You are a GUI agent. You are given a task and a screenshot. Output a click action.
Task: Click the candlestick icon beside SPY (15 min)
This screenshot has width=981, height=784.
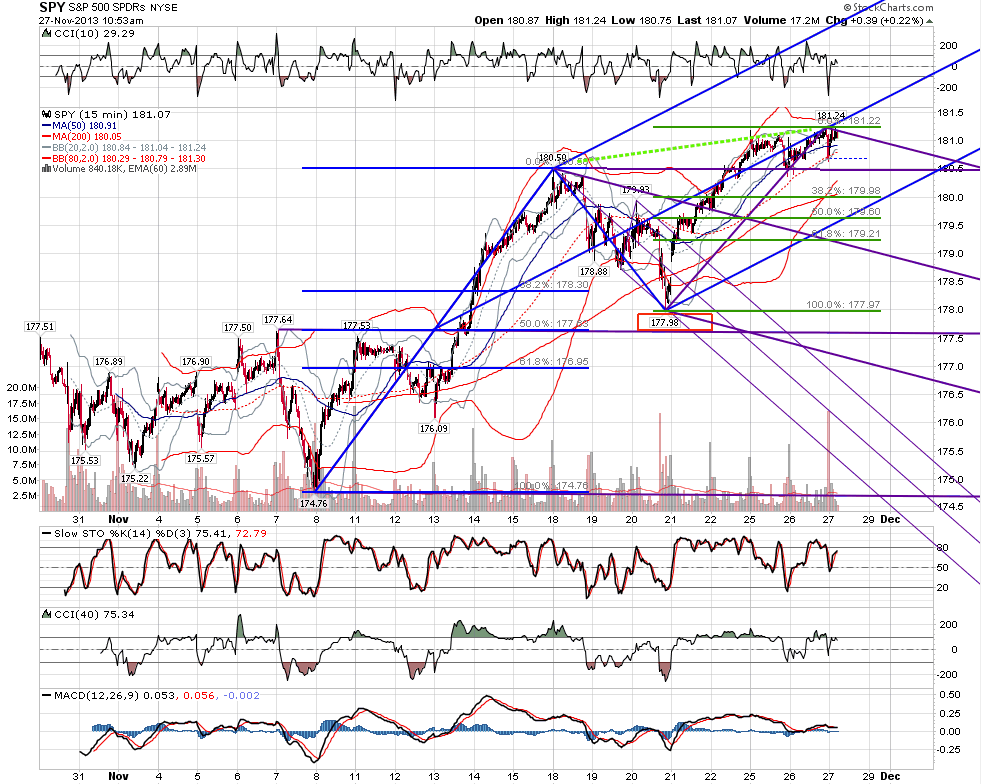46,115
